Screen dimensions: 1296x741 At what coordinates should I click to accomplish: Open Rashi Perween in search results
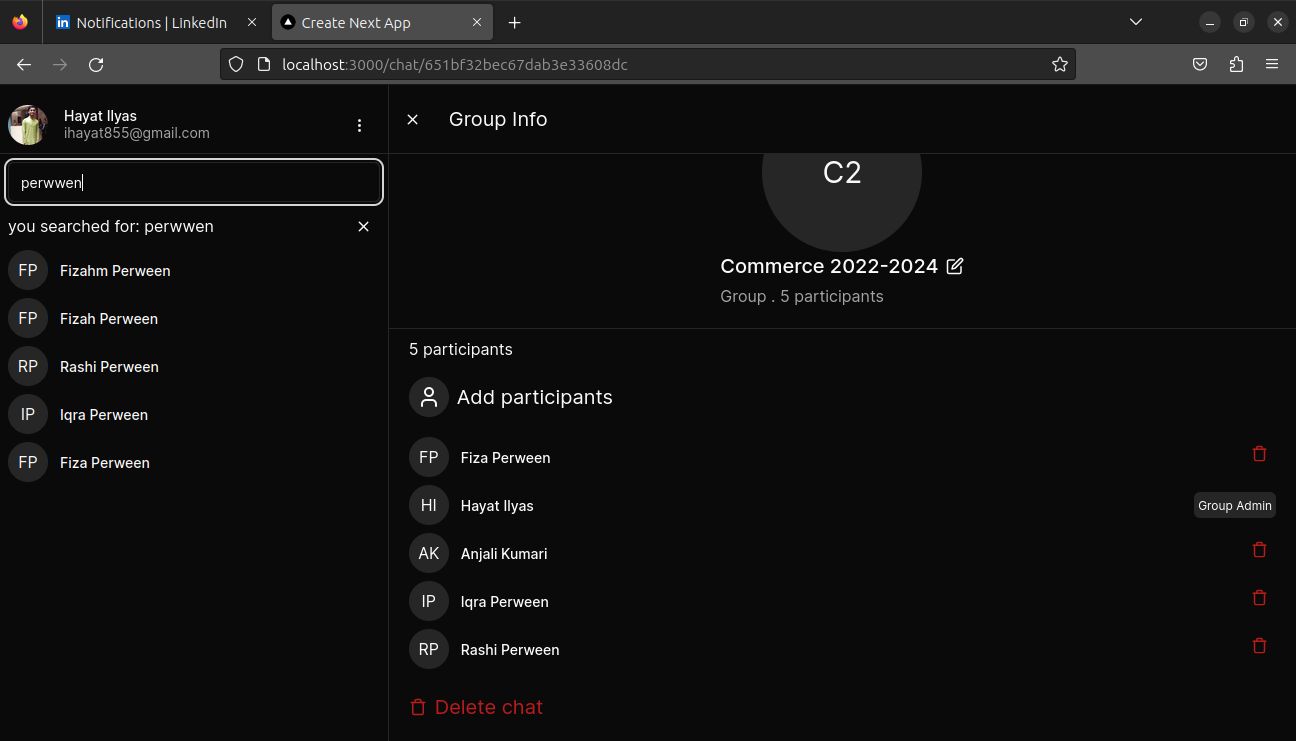click(x=108, y=367)
